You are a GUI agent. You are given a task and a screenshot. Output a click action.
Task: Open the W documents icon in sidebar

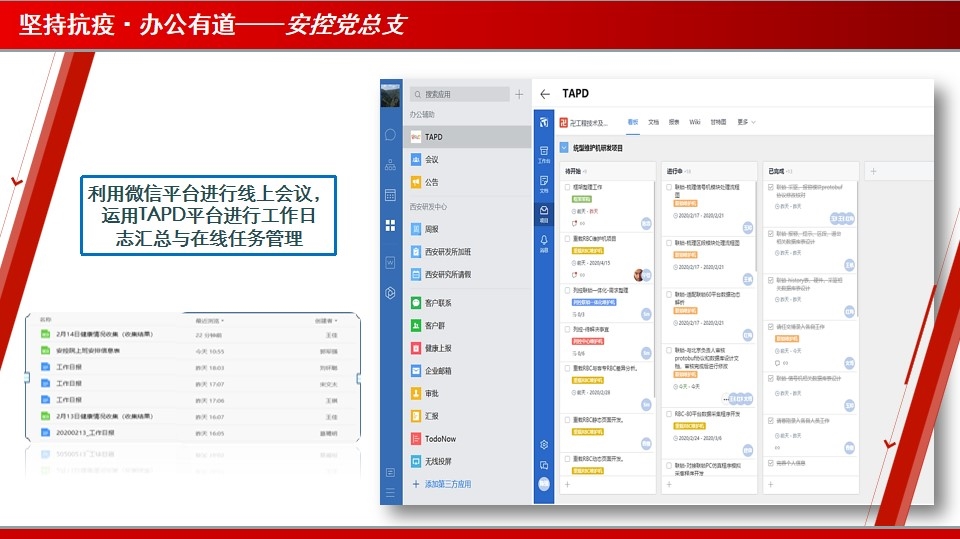(x=390, y=263)
